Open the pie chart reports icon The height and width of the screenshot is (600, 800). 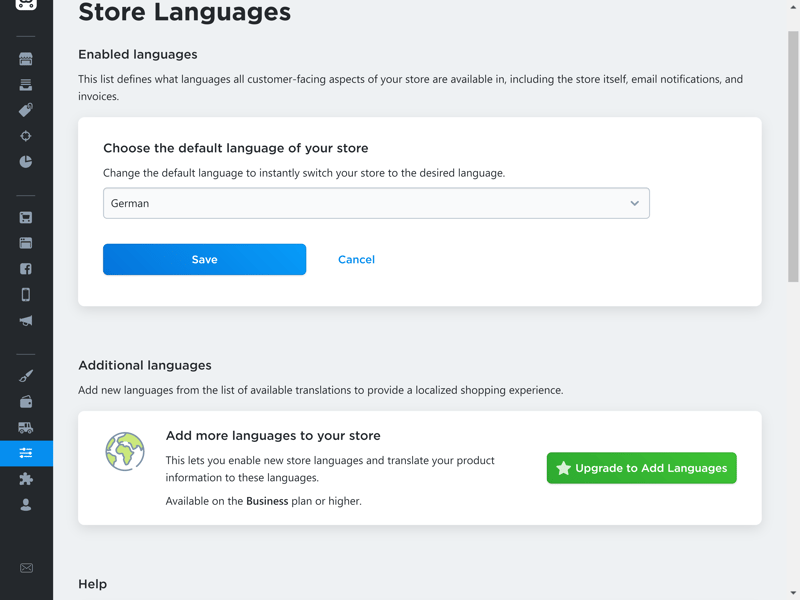point(26,162)
